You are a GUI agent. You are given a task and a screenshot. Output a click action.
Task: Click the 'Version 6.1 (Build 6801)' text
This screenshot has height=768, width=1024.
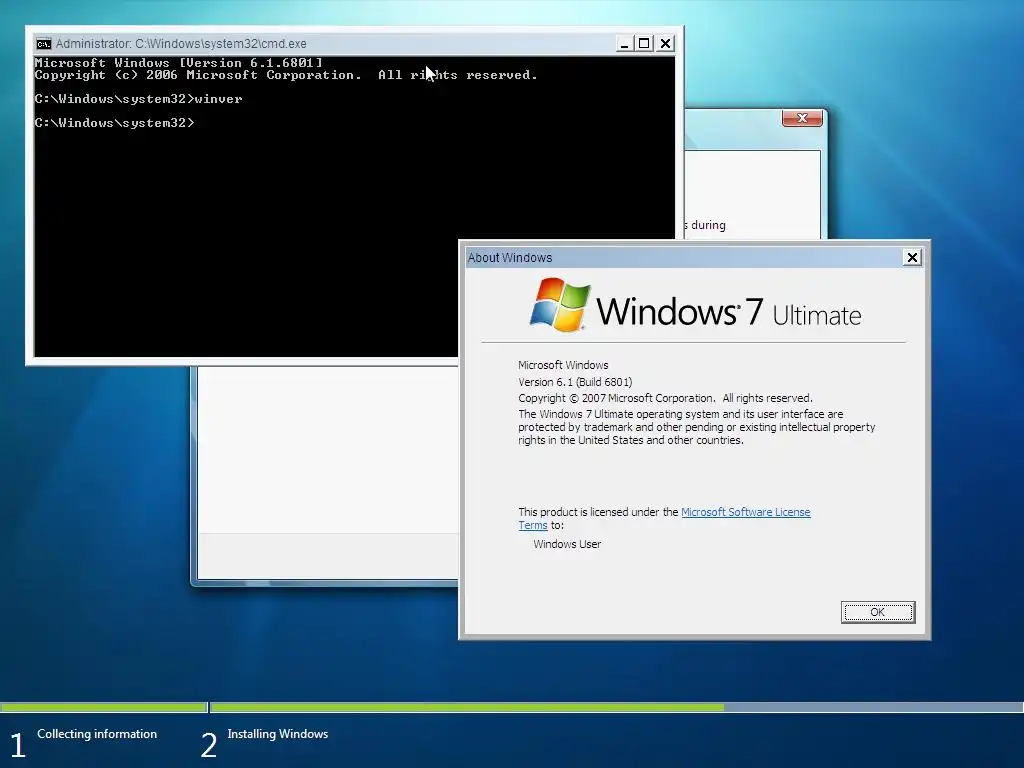575,382
